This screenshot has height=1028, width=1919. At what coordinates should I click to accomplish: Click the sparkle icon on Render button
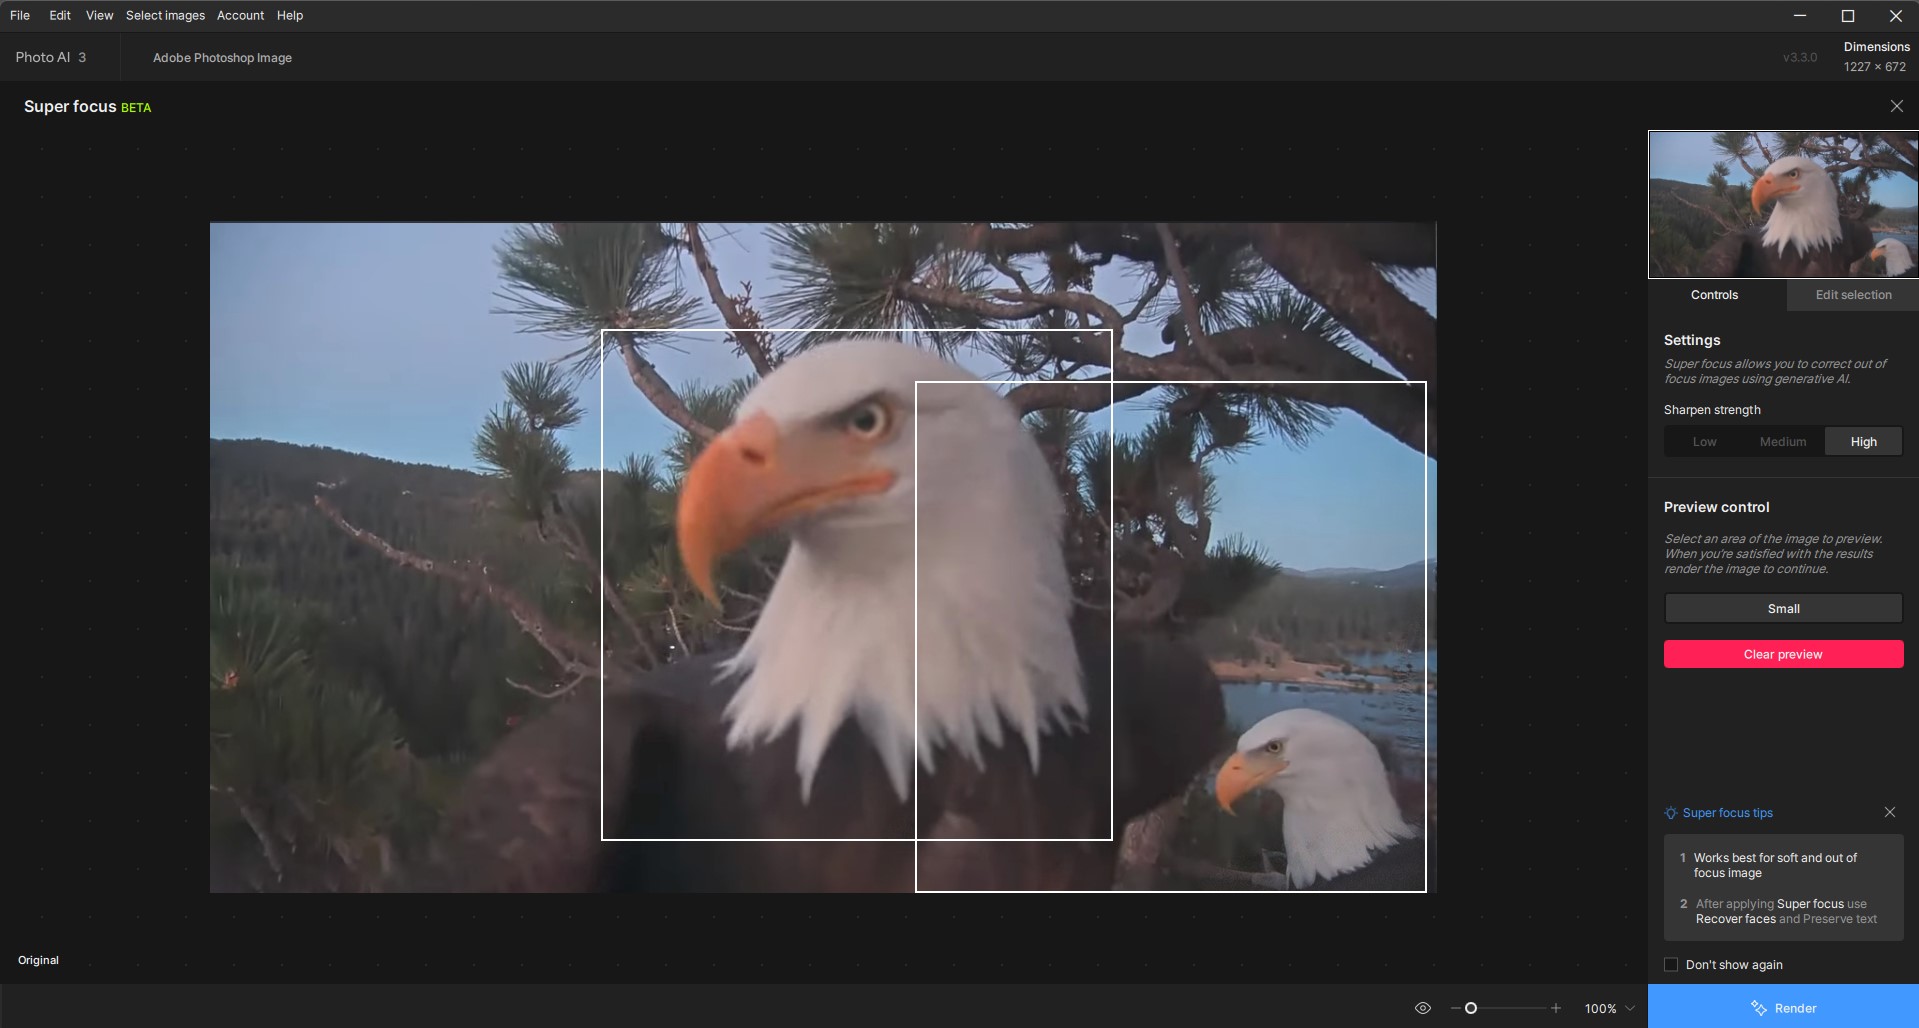[x=1759, y=1008]
